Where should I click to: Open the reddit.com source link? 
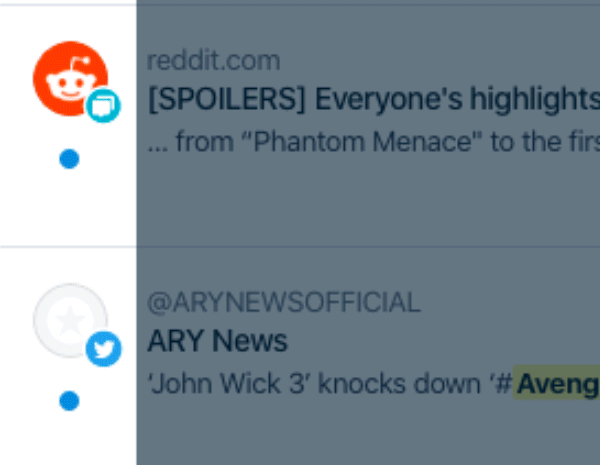pos(214,61)
